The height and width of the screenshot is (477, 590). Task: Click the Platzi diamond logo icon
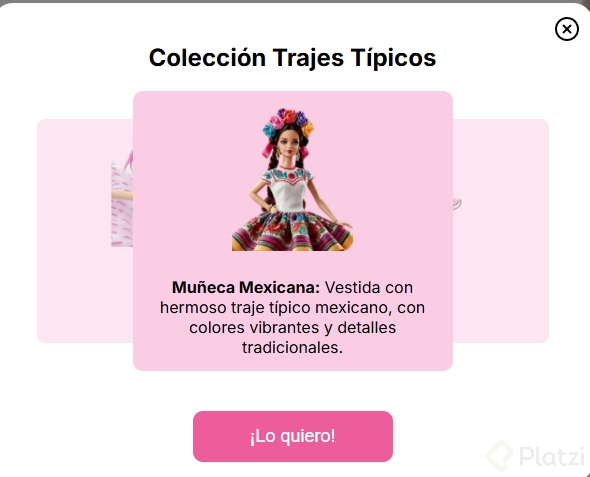pos(500,455)
